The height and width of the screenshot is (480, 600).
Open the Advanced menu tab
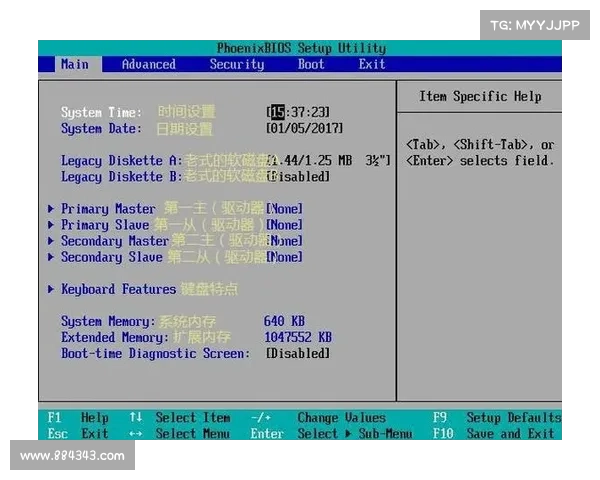click(x=148, y=64)
